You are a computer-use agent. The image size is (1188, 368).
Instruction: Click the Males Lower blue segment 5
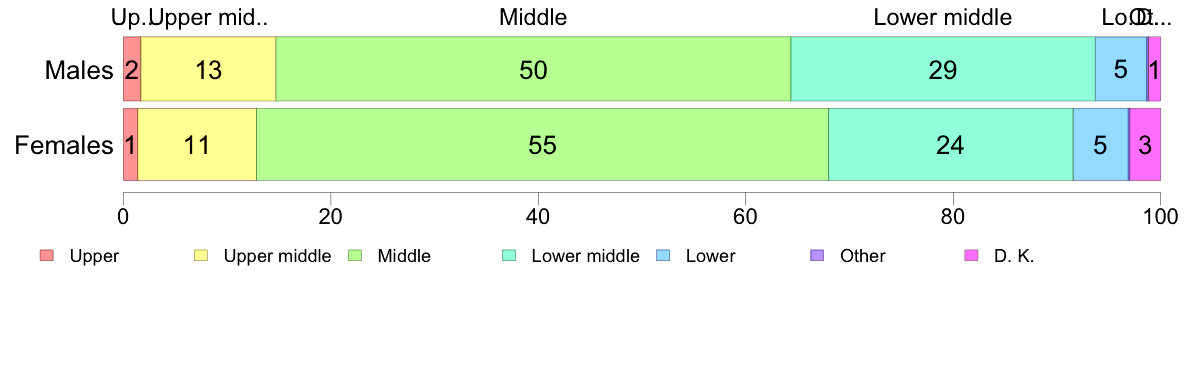[x=1121, y=69]
